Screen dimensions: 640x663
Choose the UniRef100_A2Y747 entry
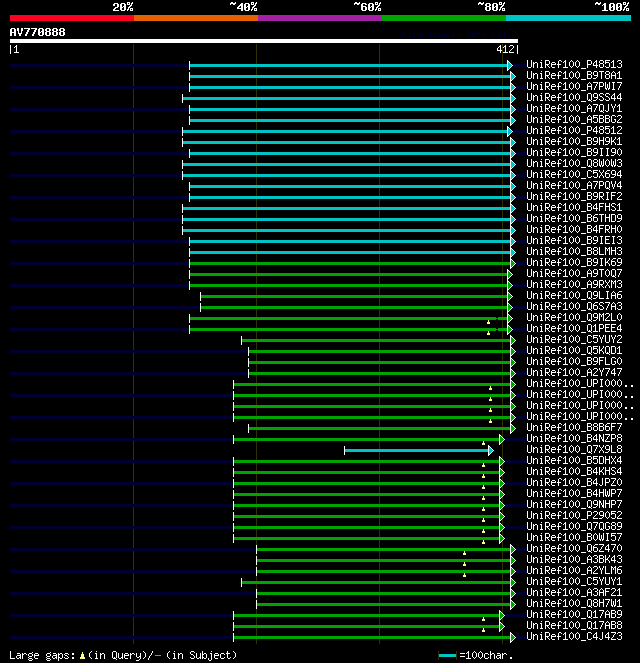[x=574, y=372]
